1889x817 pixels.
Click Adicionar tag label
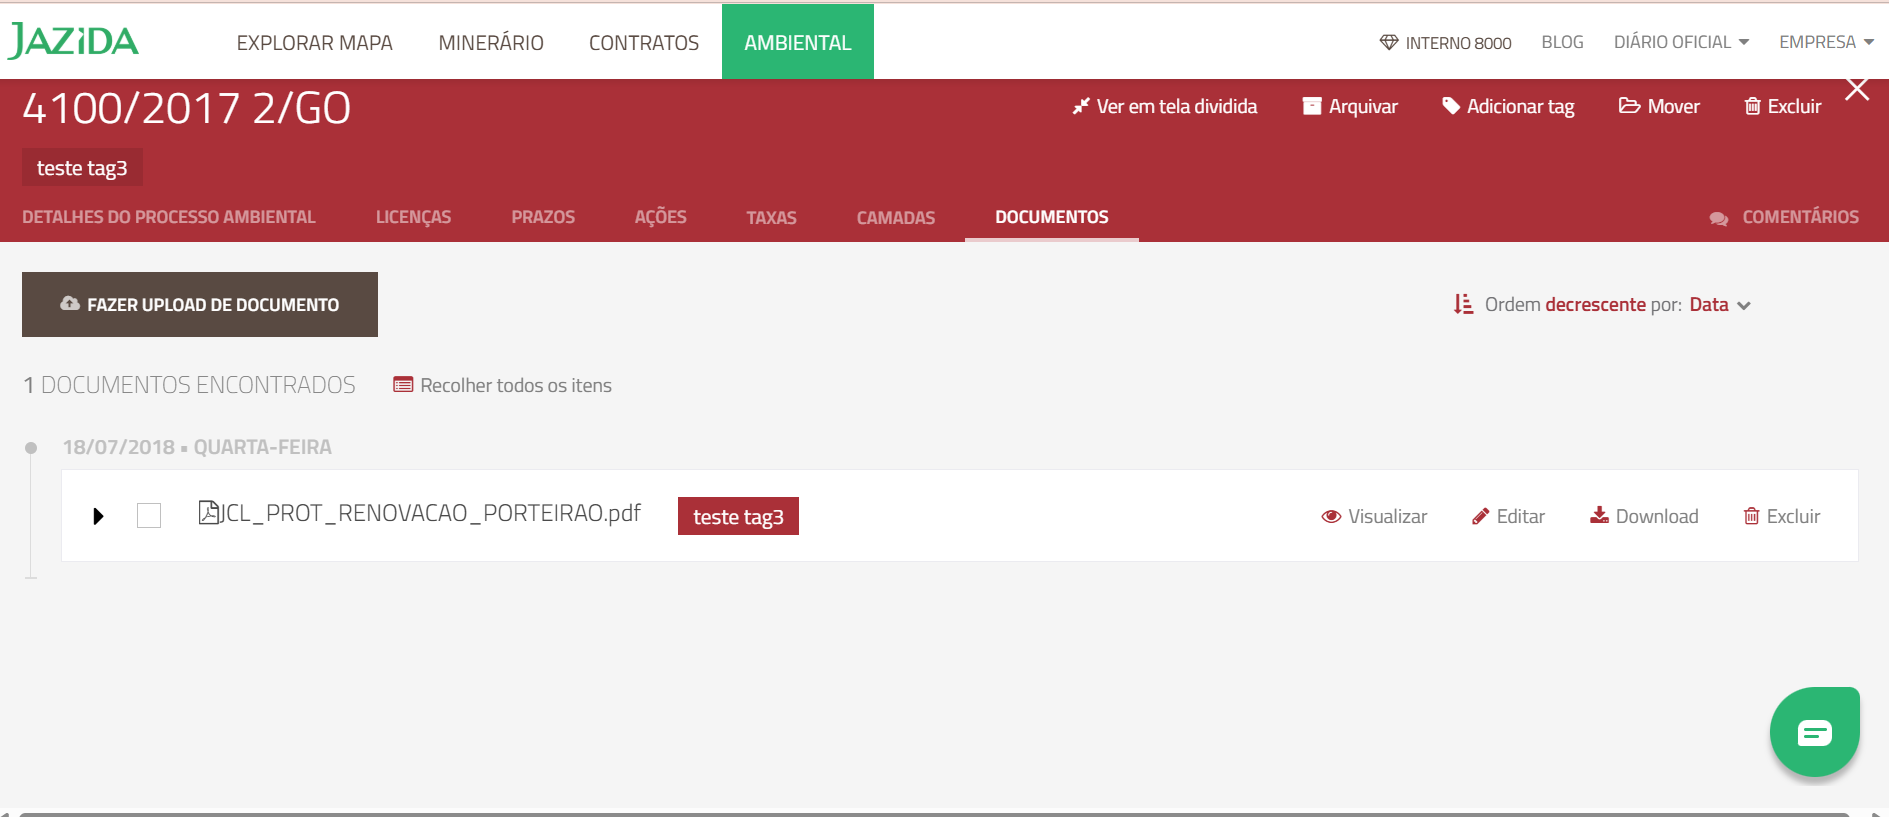click(x=1521, y=107)
